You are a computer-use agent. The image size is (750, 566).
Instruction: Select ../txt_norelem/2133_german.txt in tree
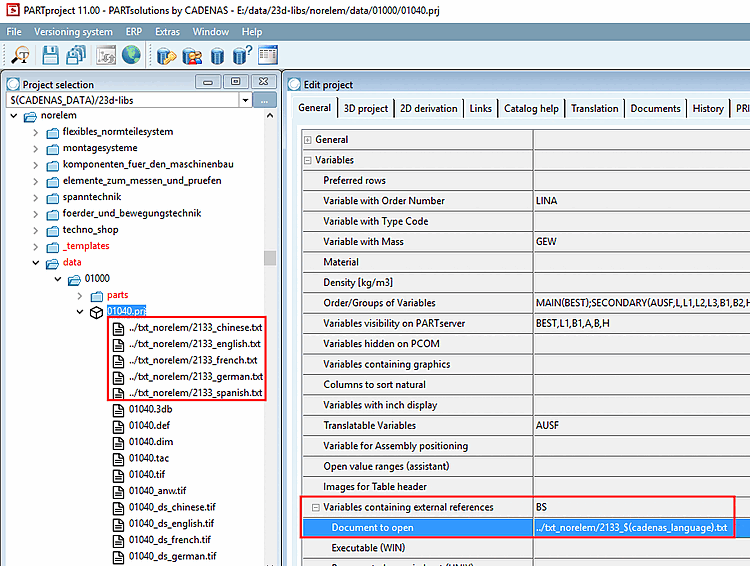[196, 377]
